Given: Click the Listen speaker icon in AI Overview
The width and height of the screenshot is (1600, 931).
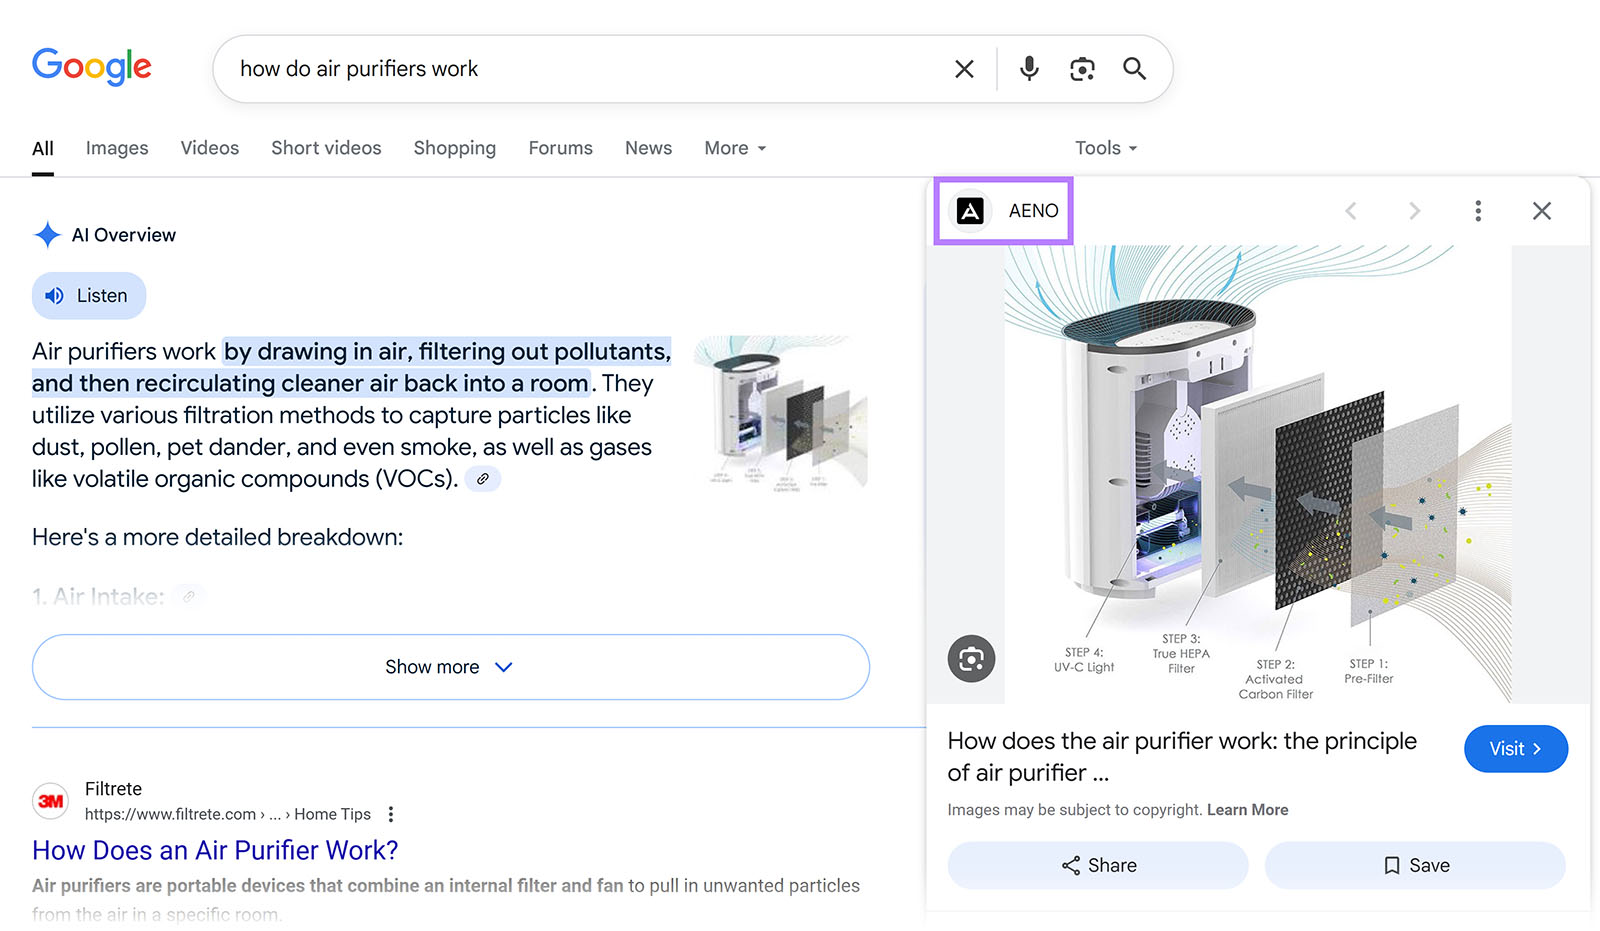Looking at the screenshot, I should pos(52,296).
